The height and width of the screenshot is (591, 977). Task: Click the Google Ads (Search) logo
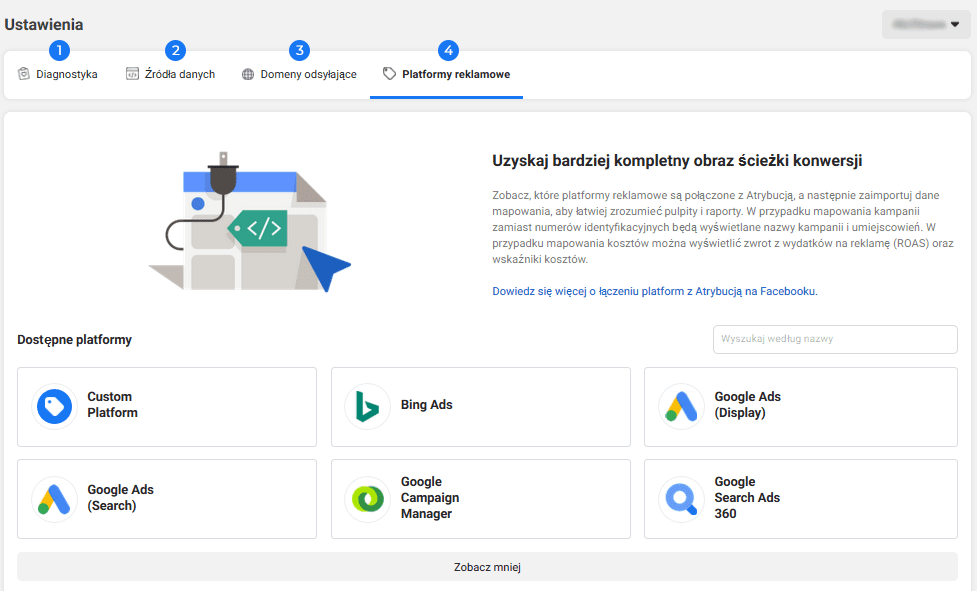53,498
